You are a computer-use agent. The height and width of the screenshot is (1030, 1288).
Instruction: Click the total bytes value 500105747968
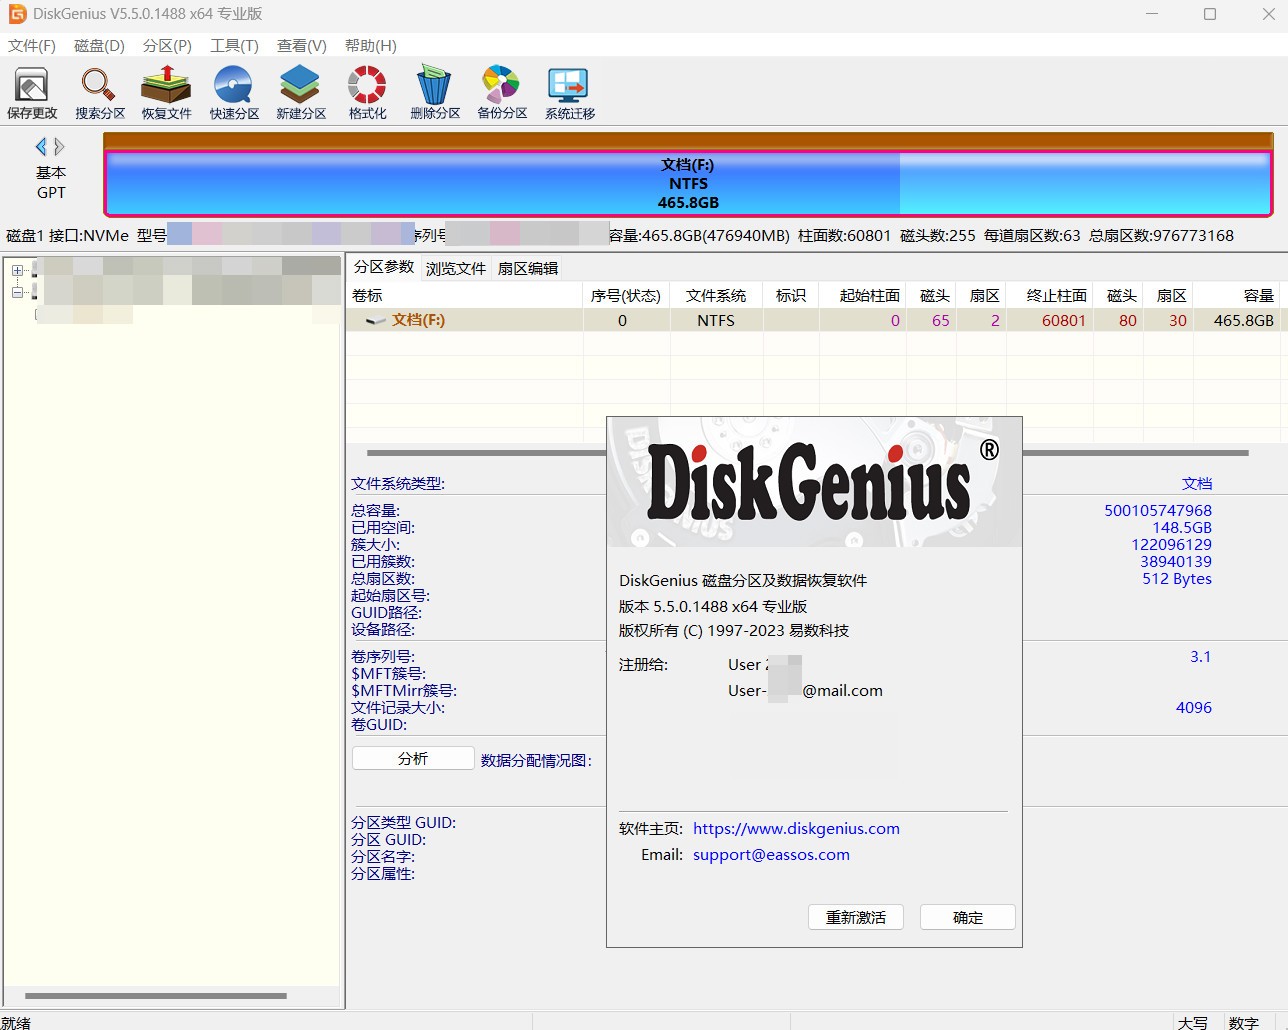[1158, 510]
